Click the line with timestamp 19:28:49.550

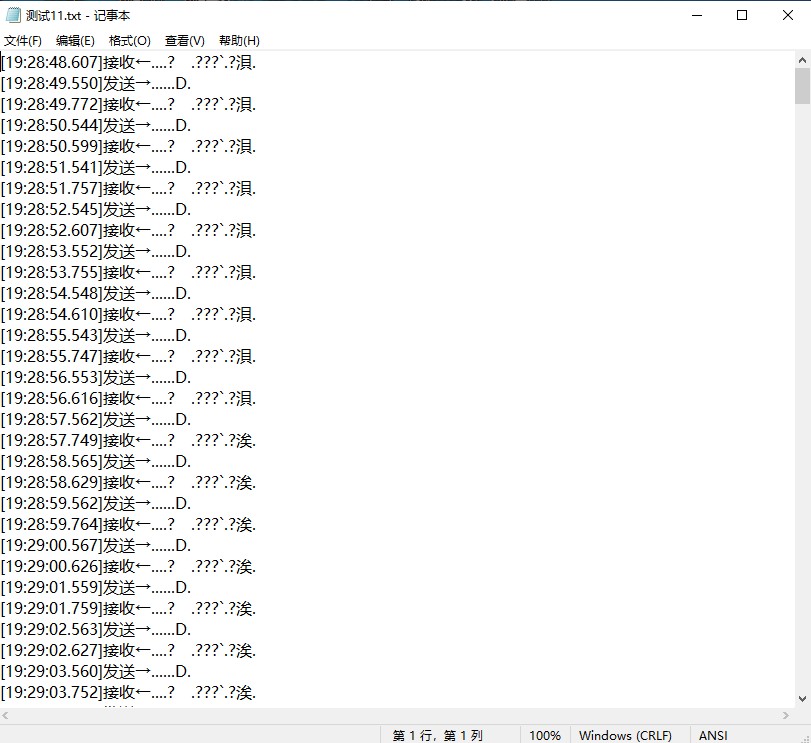tap(96, 83)
